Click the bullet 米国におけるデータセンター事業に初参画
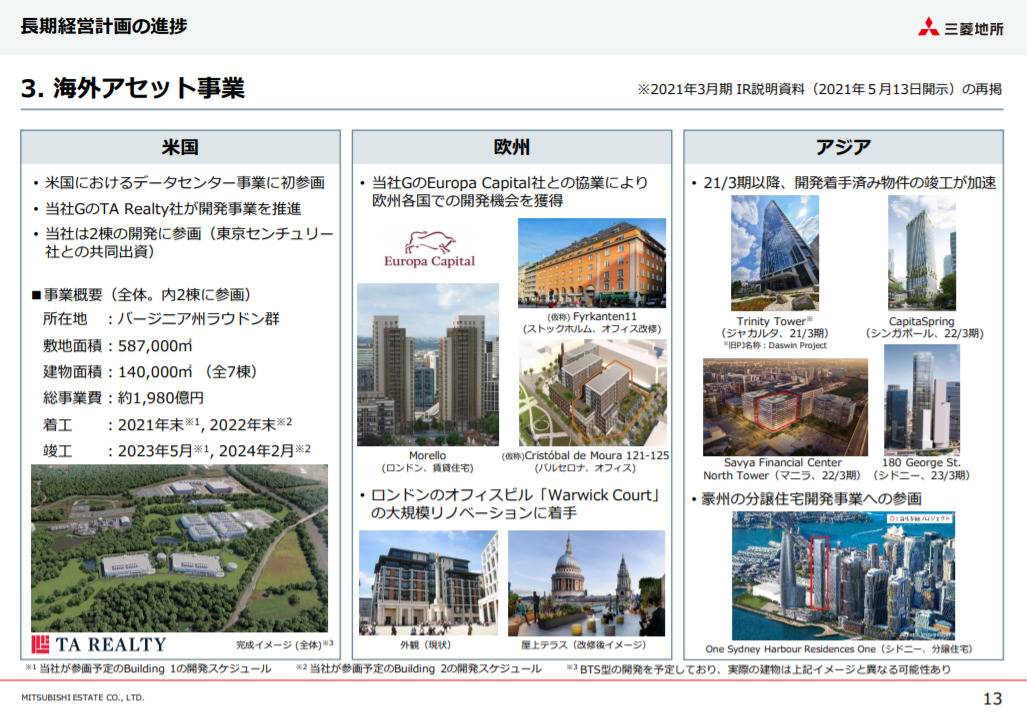Screen dimensions: 1027x712 (179, 183)
